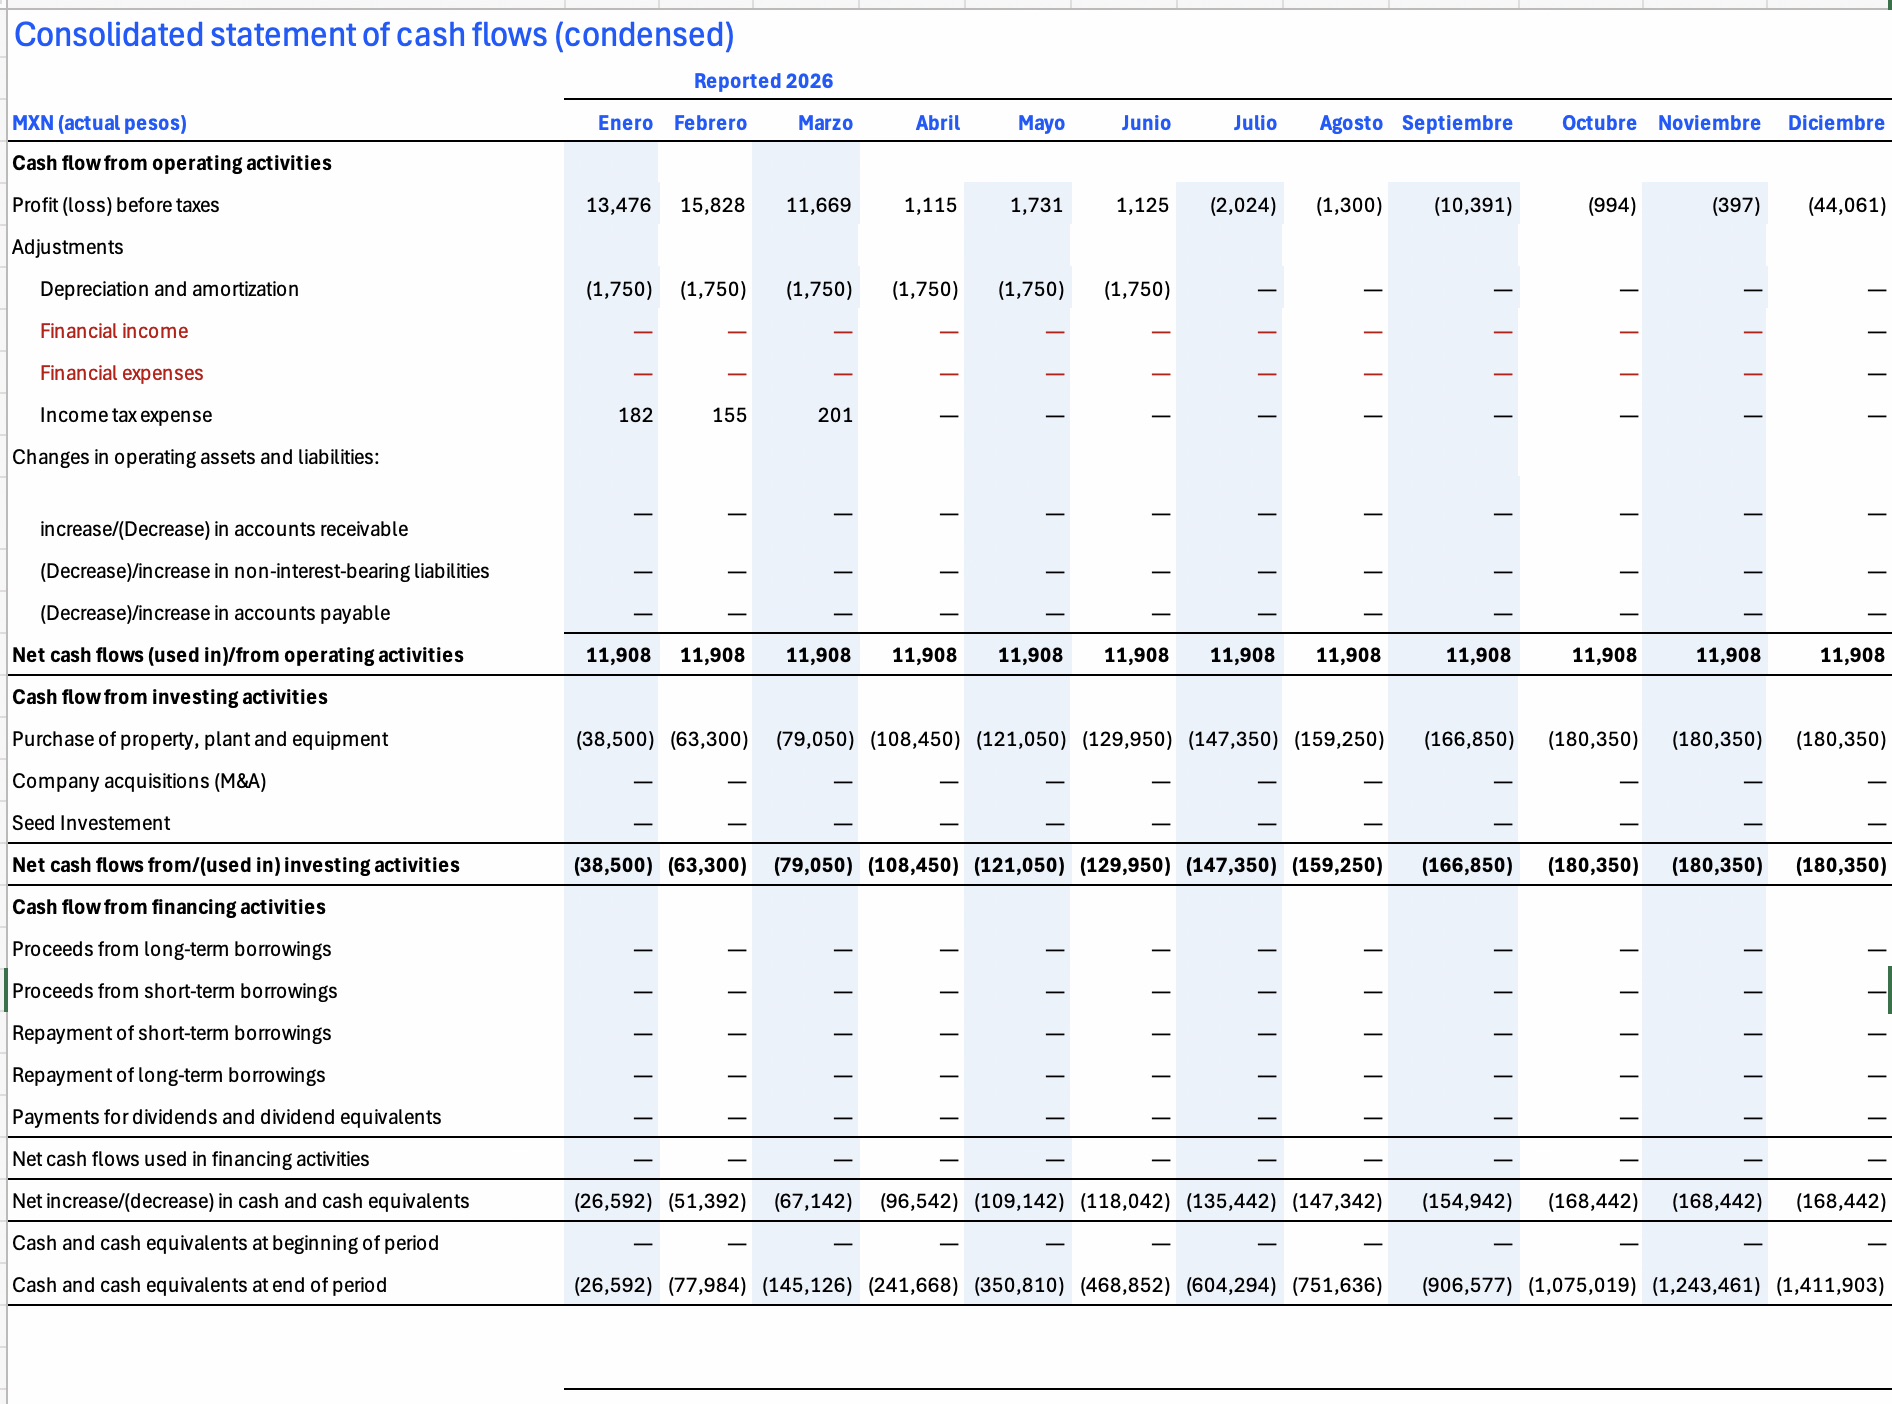Select the 'Income tax expense' row label
The image size is (1892, 1404).
point(126,415)
